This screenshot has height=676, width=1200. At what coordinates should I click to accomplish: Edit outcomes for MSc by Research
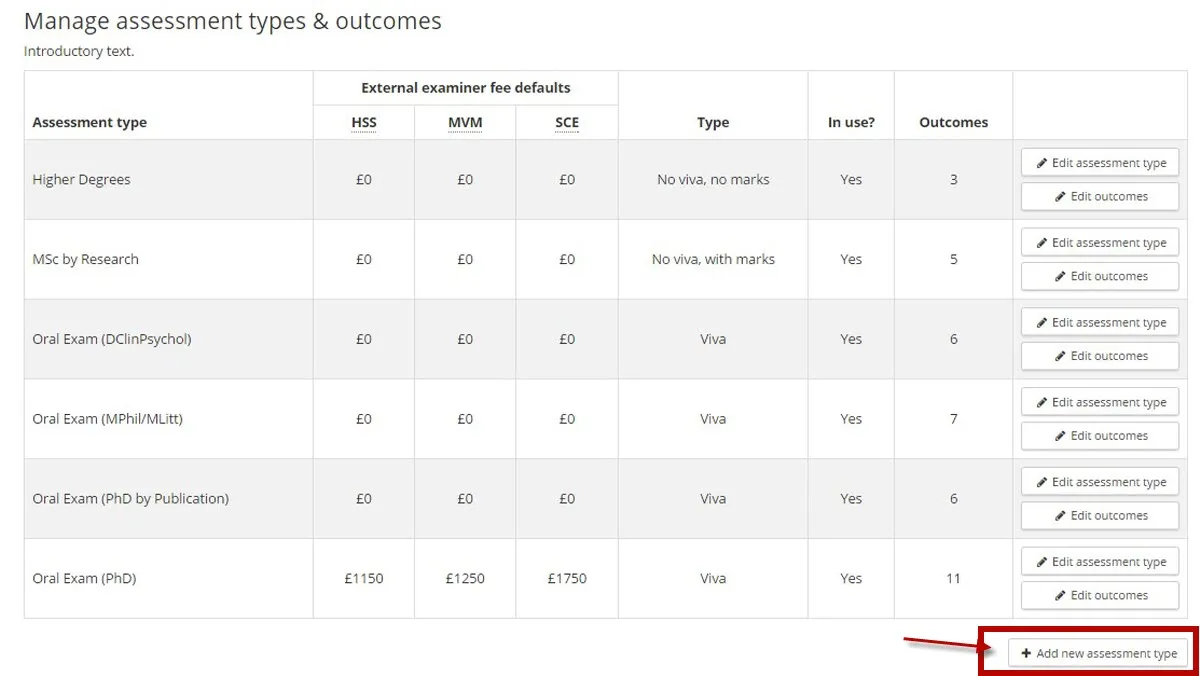coord(1100,276)
